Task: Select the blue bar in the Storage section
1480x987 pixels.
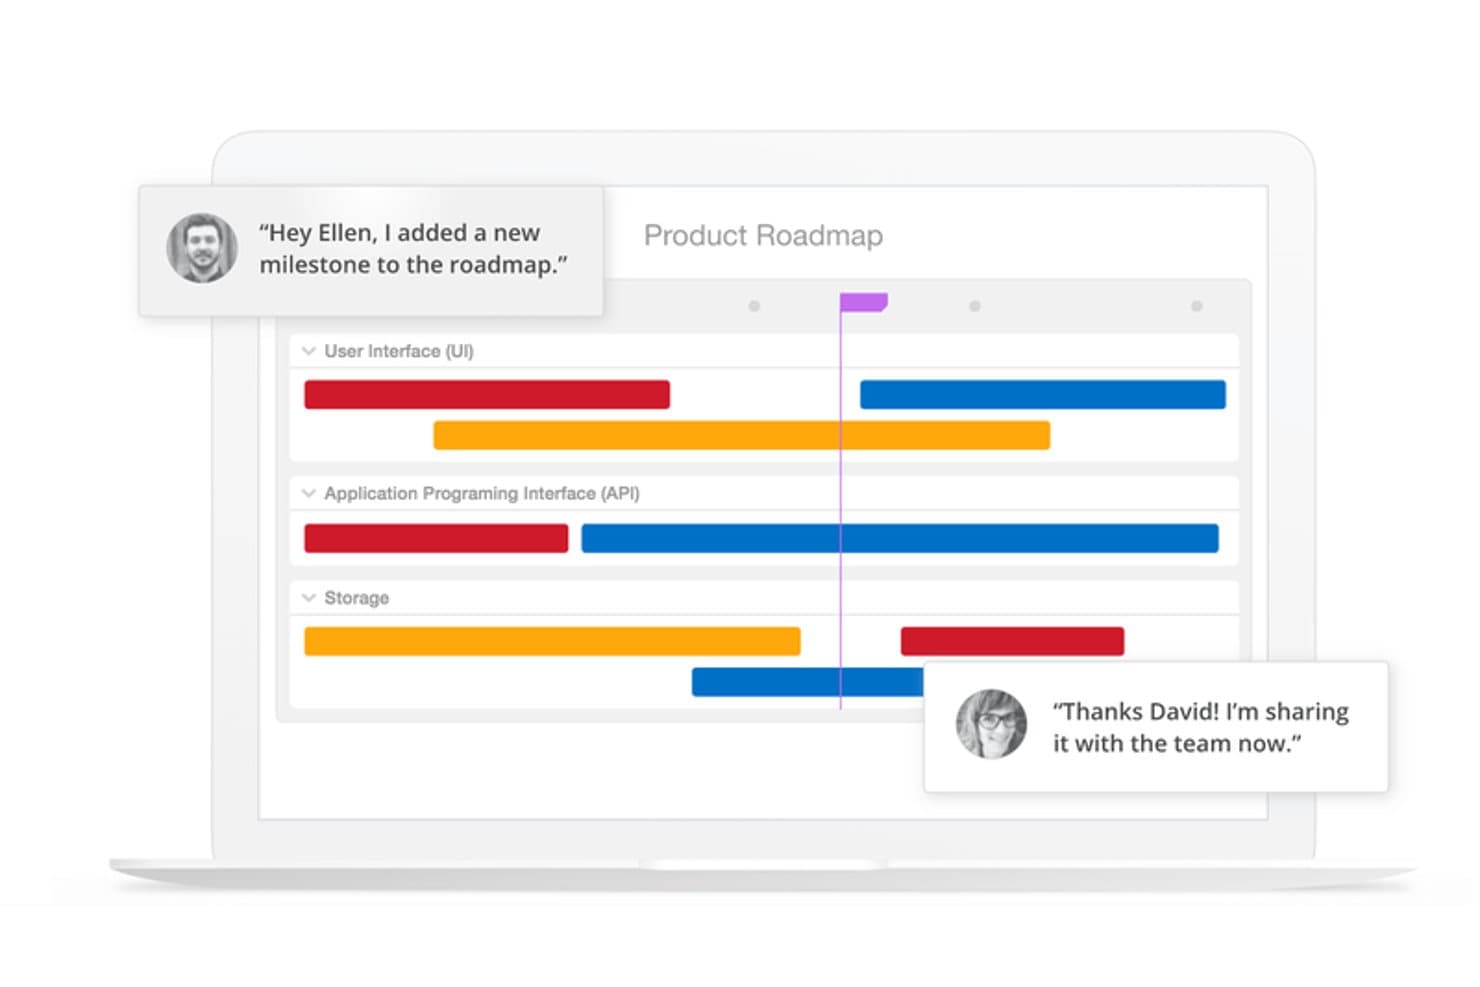Action: pos(808,682)
